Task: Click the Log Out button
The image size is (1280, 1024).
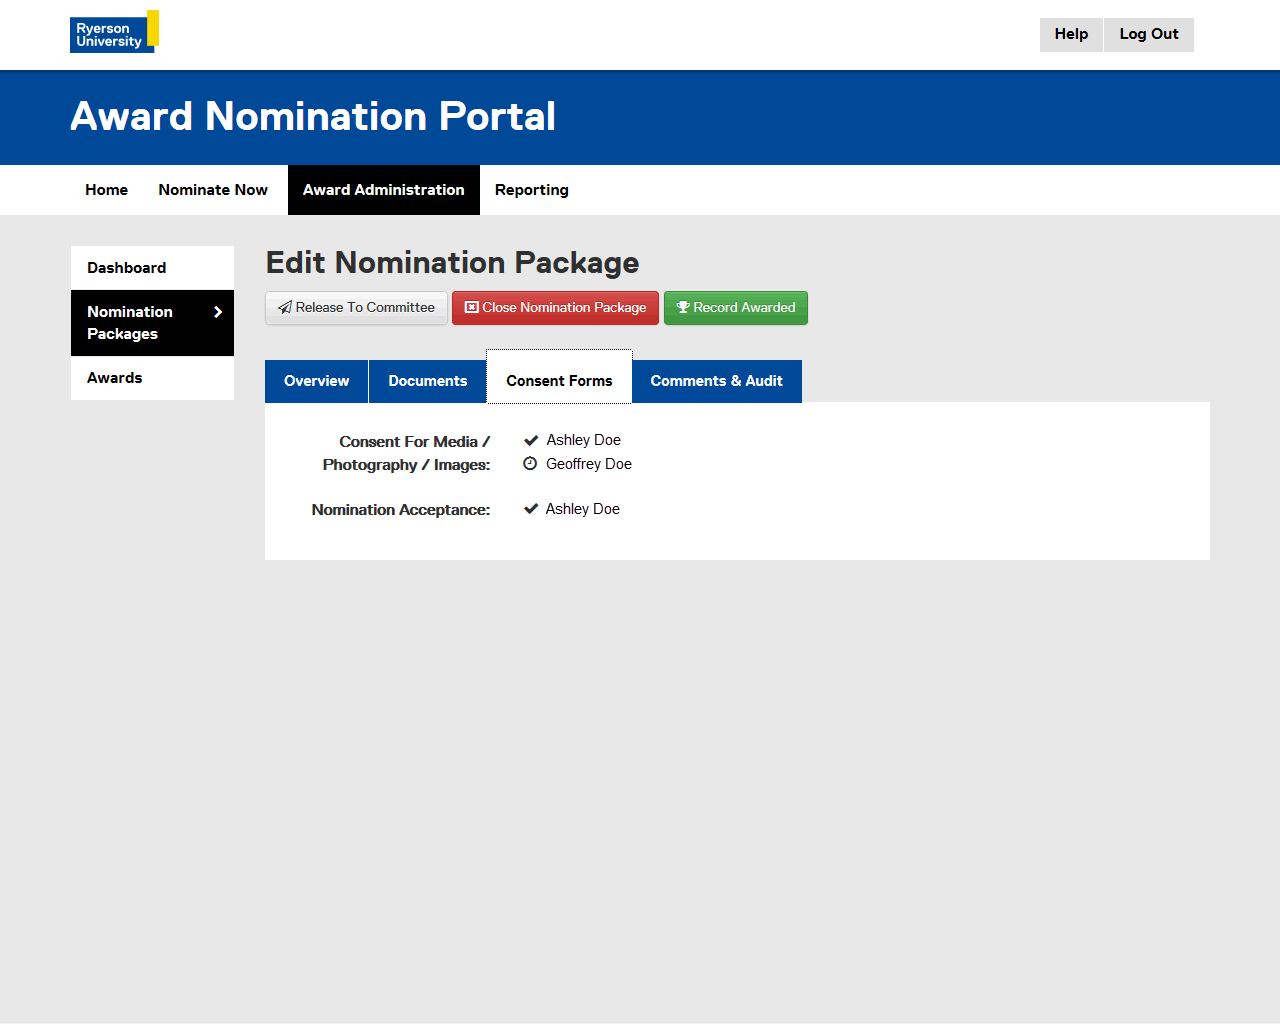Action: 1148,34
